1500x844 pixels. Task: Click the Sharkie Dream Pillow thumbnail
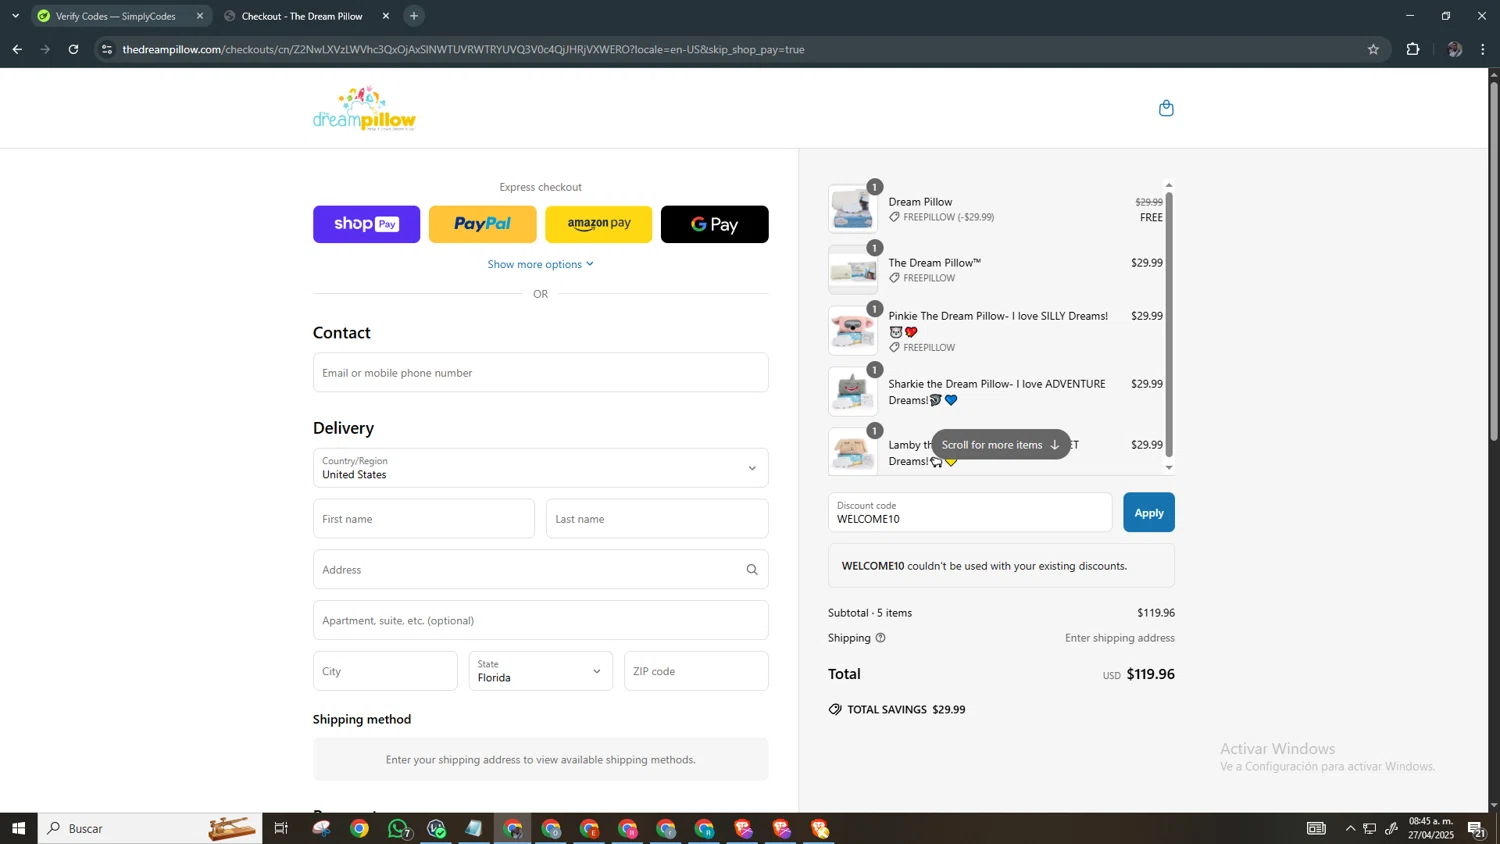click(x=853, y=392)
